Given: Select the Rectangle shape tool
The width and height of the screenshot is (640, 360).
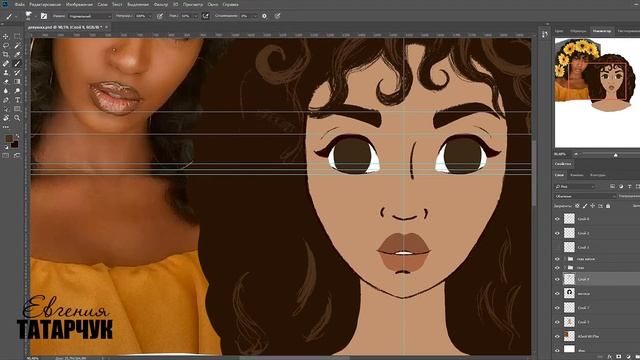Looking at the screenshot, I should tap(17, 109).
